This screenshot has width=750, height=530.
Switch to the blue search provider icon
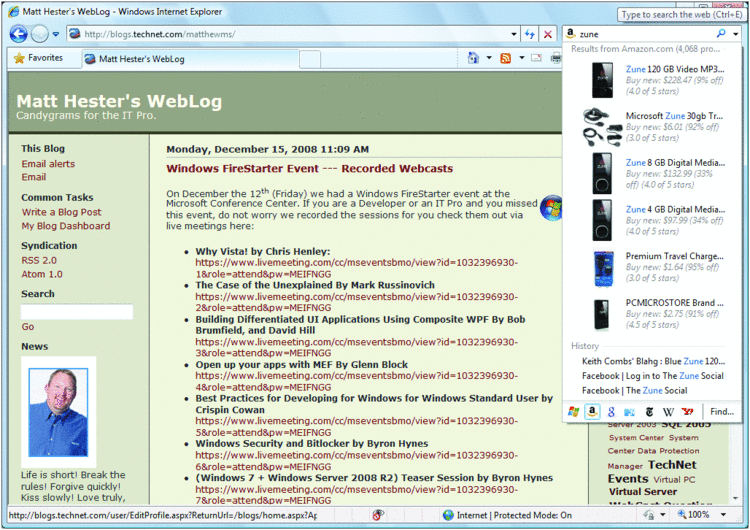(629, 412)
